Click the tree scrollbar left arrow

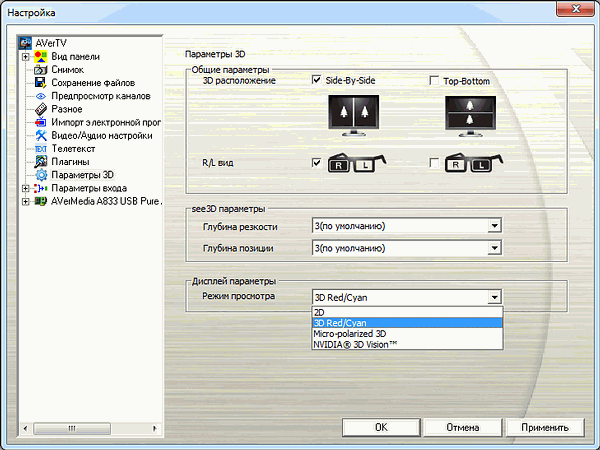(x=25, y=428)
